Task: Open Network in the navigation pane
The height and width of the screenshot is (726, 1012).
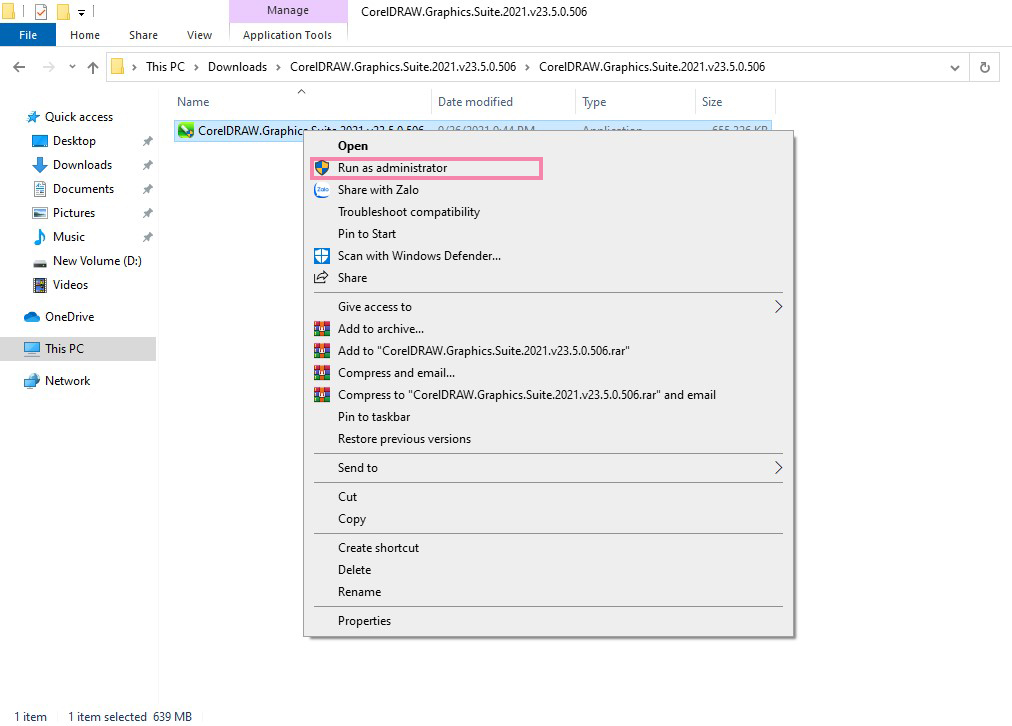Action: pyautogui.click(x=67, y=381)
